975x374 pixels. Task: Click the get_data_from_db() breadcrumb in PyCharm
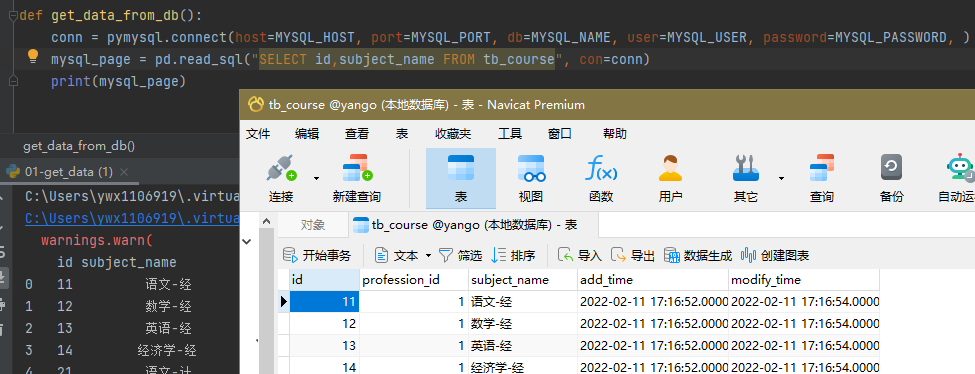click(79, 146)
